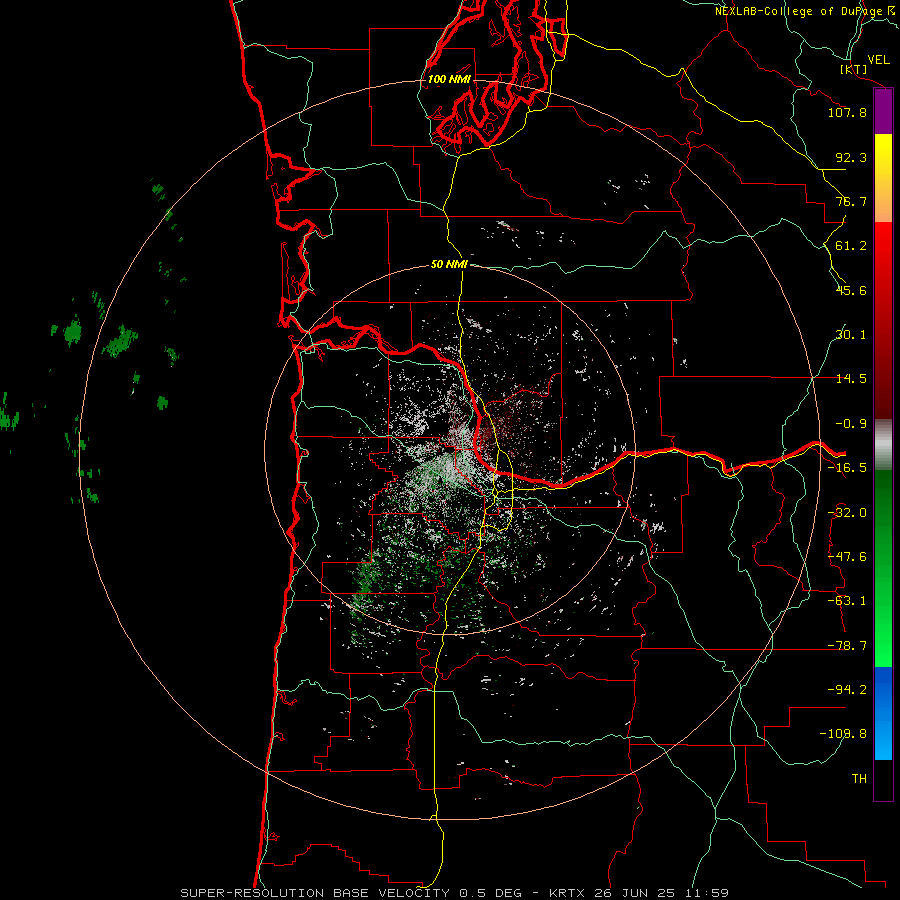Click the 26 JUN 25 11:59 timestamp
Image resolution: width=900 pixels, height=900 pixels.
[662, 893]
